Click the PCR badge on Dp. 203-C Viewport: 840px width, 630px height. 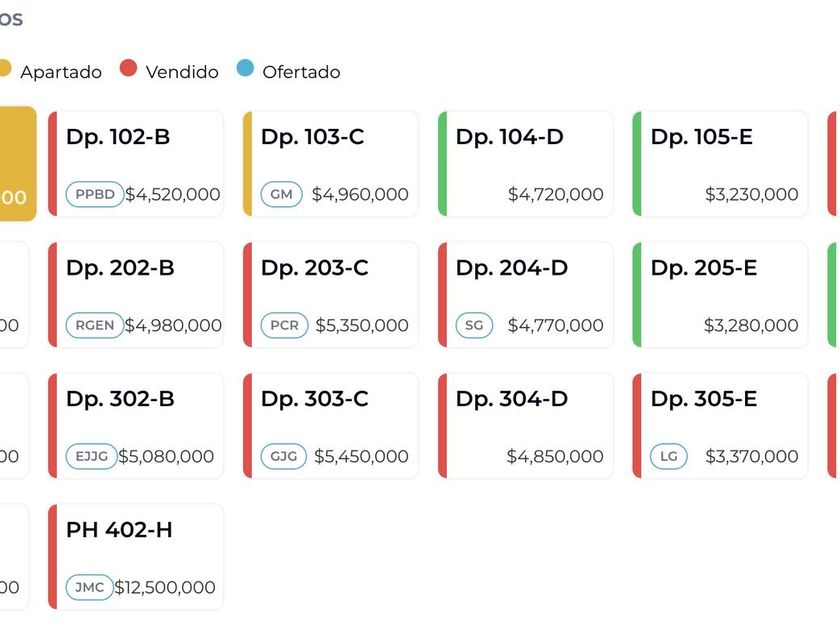pyautogui.click(x=284, y=325)
